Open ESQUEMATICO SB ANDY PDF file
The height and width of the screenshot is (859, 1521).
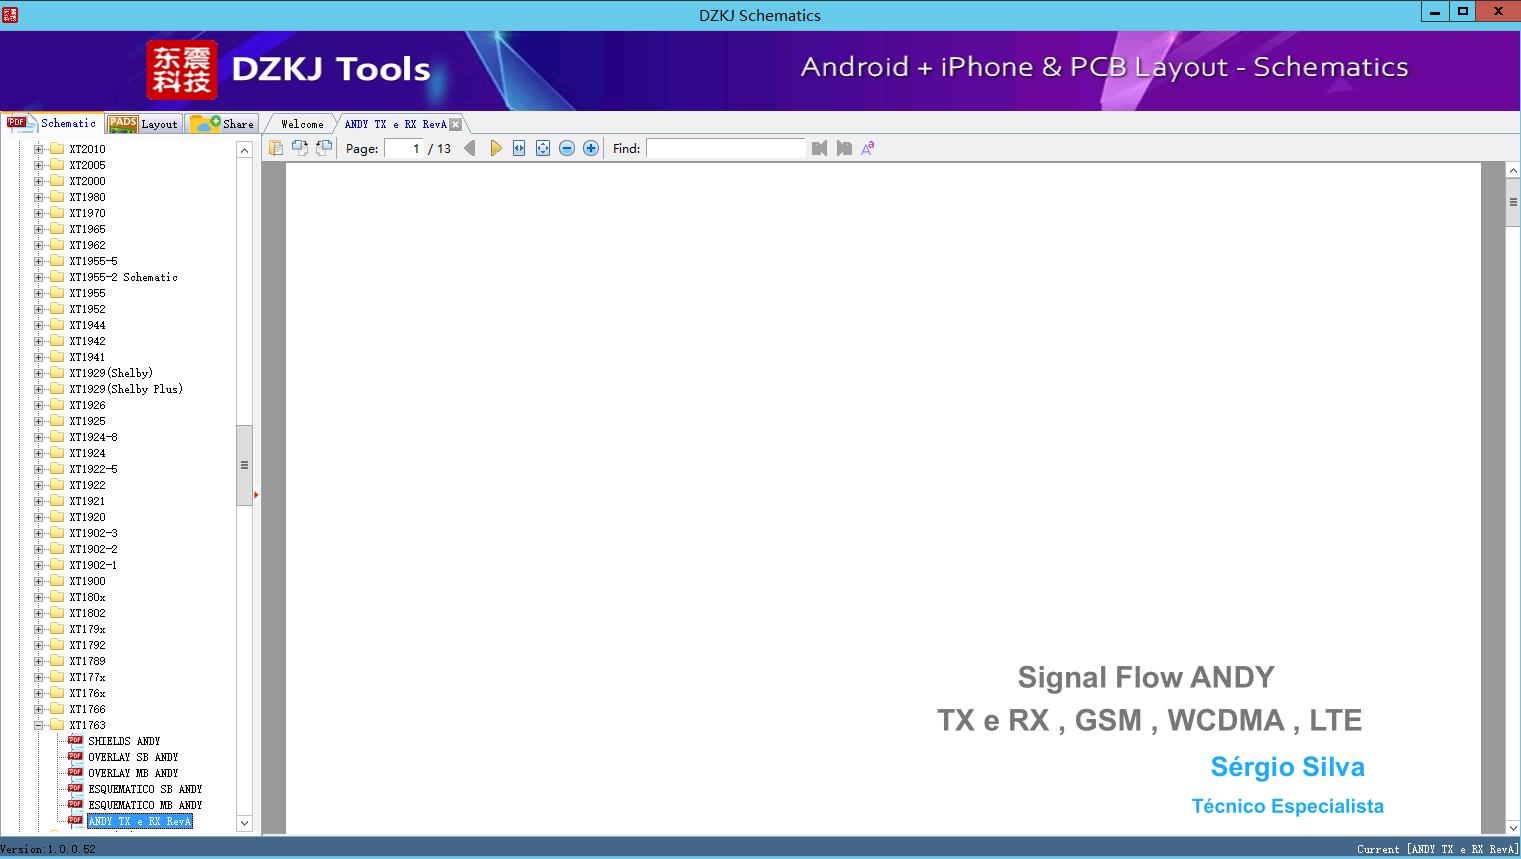pos(145,789)
